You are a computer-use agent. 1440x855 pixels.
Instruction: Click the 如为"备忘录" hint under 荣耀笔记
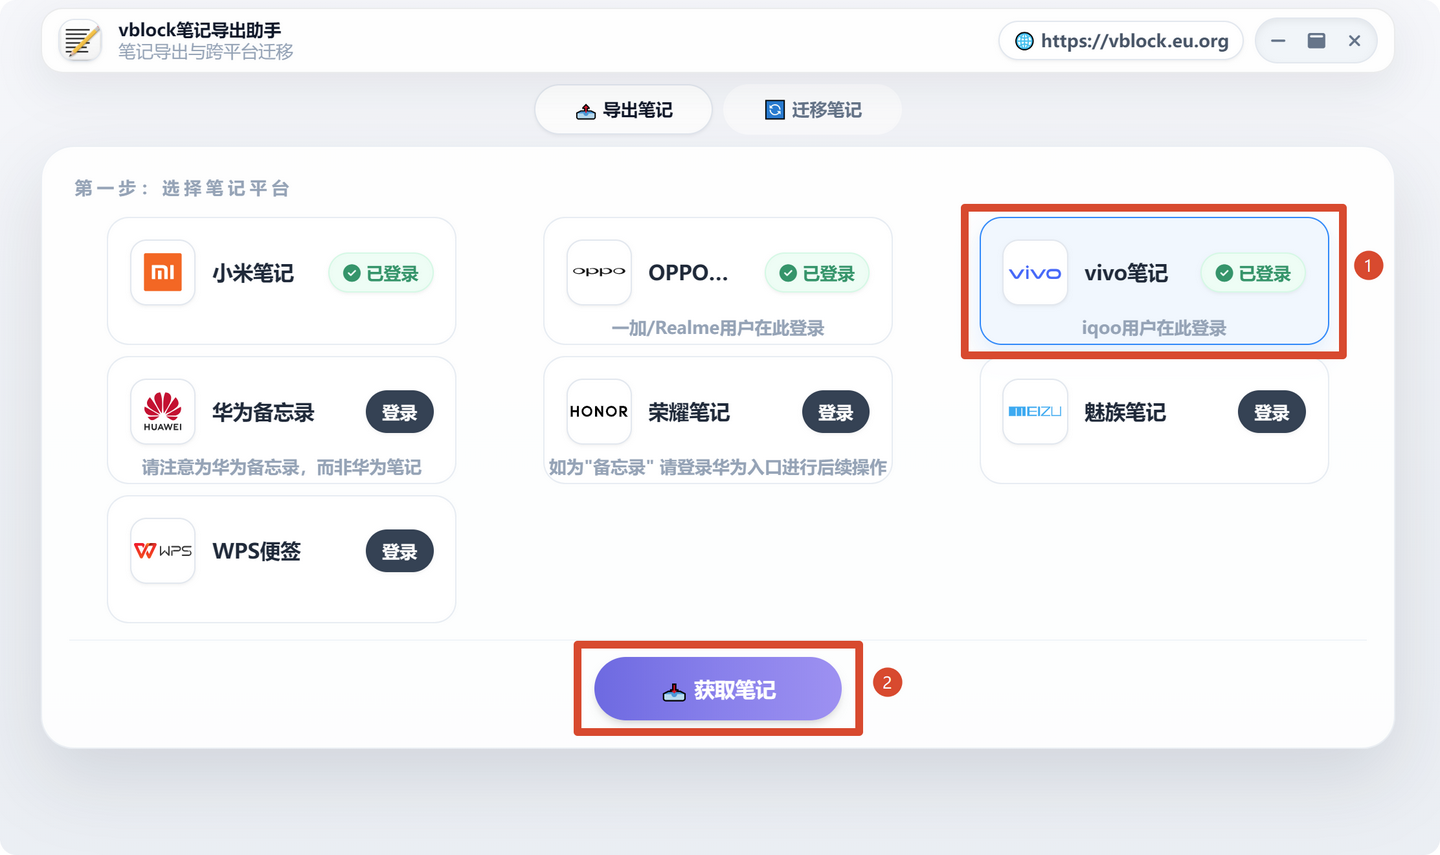[x=718, y=467]
